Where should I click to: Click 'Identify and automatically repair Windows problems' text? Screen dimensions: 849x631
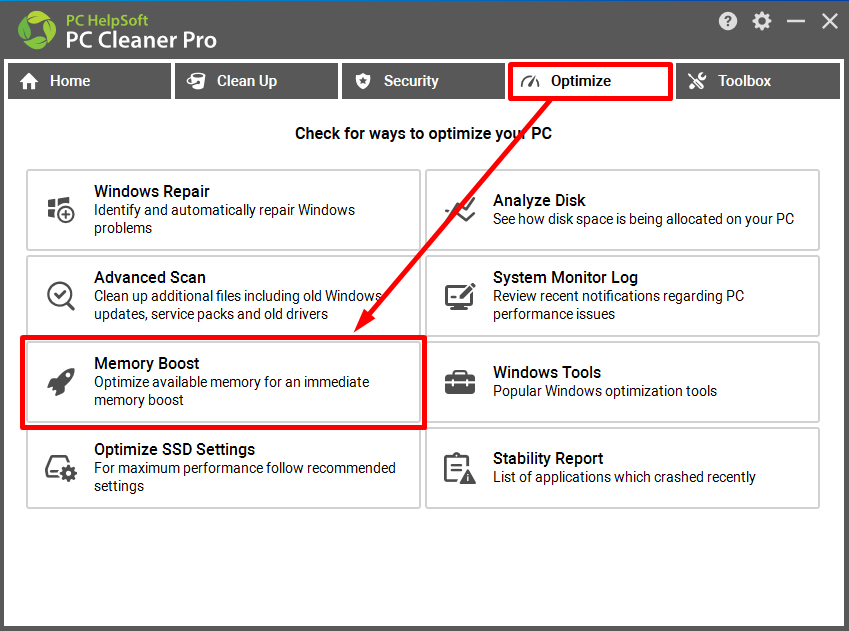click(x=224, y=219)
